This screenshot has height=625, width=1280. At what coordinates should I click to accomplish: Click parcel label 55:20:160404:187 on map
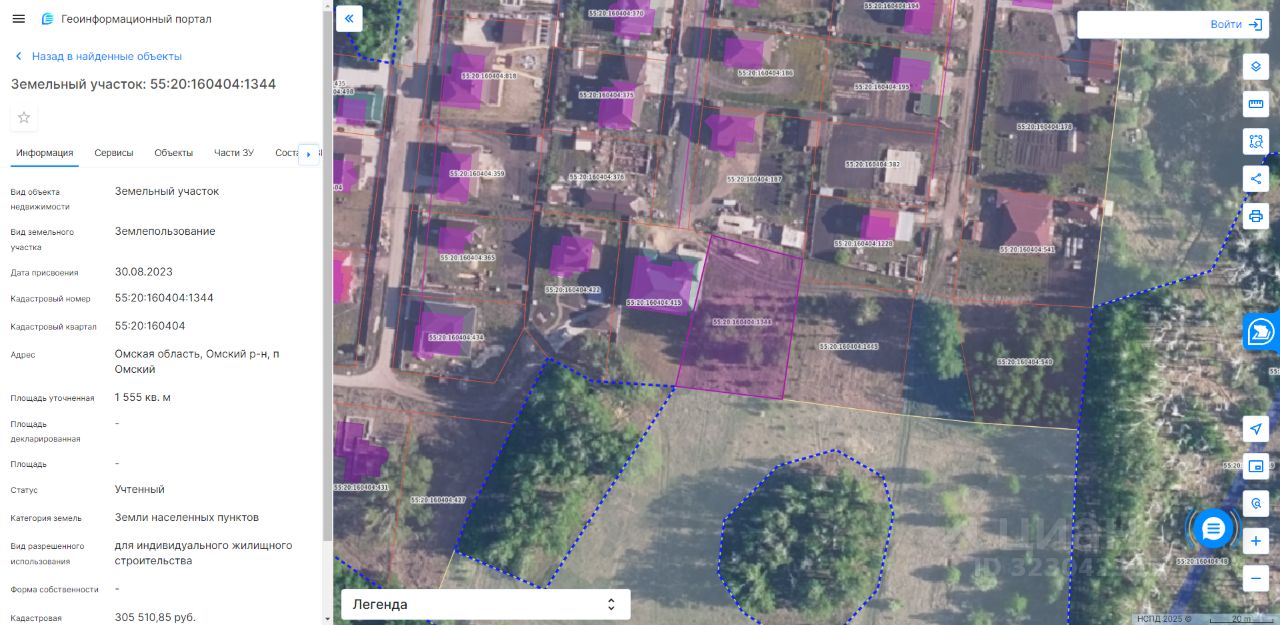click(x=754, y=179)
